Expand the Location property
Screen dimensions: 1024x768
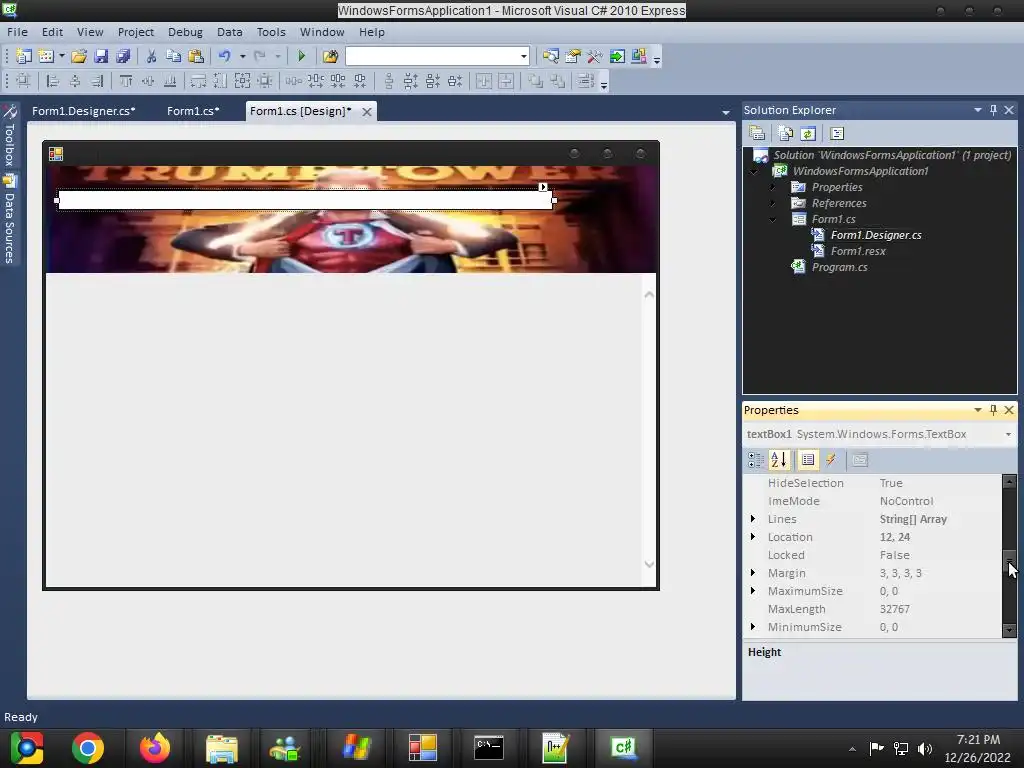click(753, 537)
